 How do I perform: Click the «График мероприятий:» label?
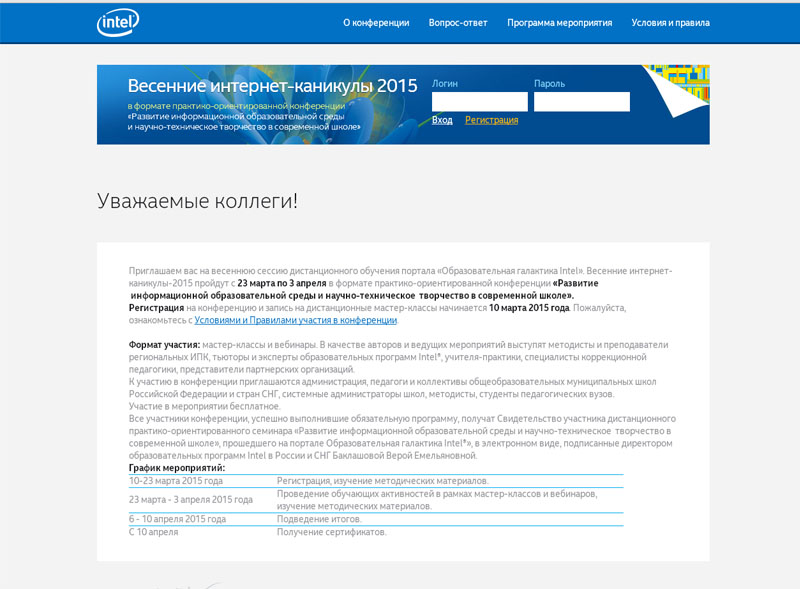tap(177, 468)
